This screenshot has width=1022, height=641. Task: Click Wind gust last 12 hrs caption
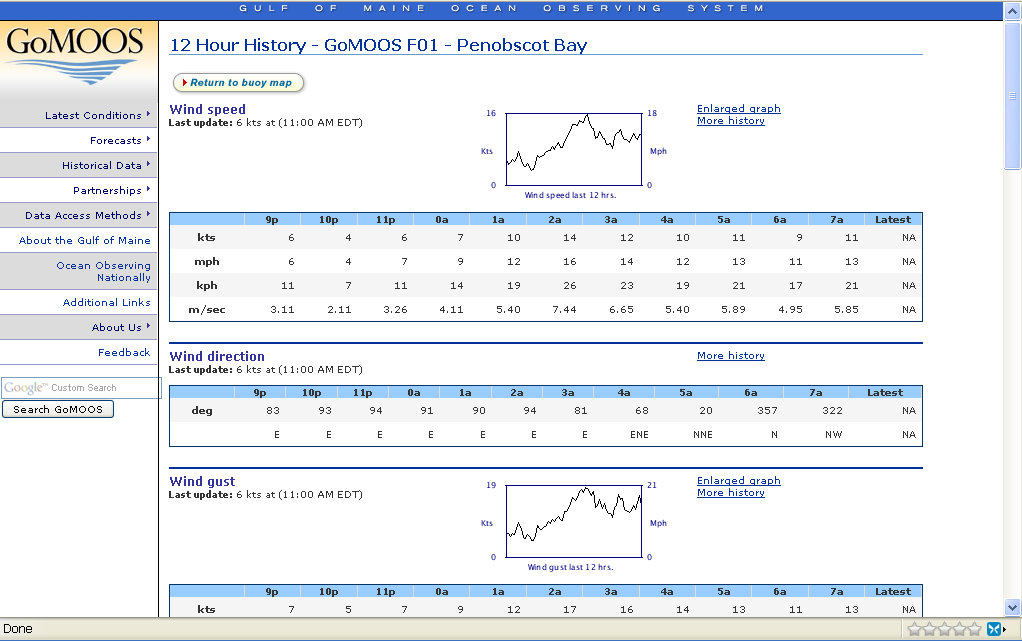570,567
